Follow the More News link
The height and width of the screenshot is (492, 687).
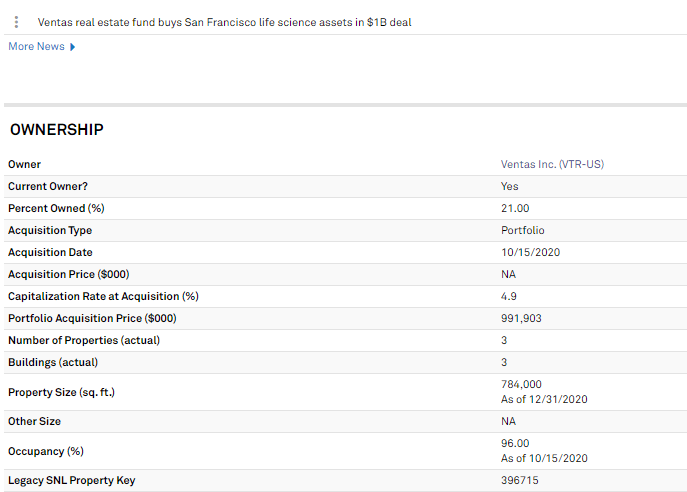point(36,46)
